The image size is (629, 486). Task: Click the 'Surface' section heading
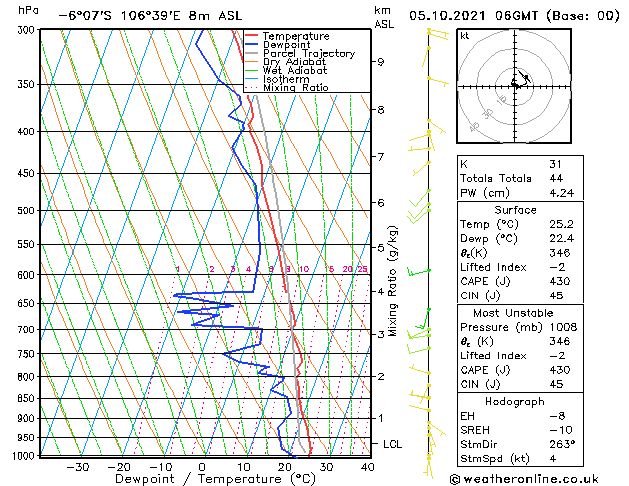tap(515, 210)
